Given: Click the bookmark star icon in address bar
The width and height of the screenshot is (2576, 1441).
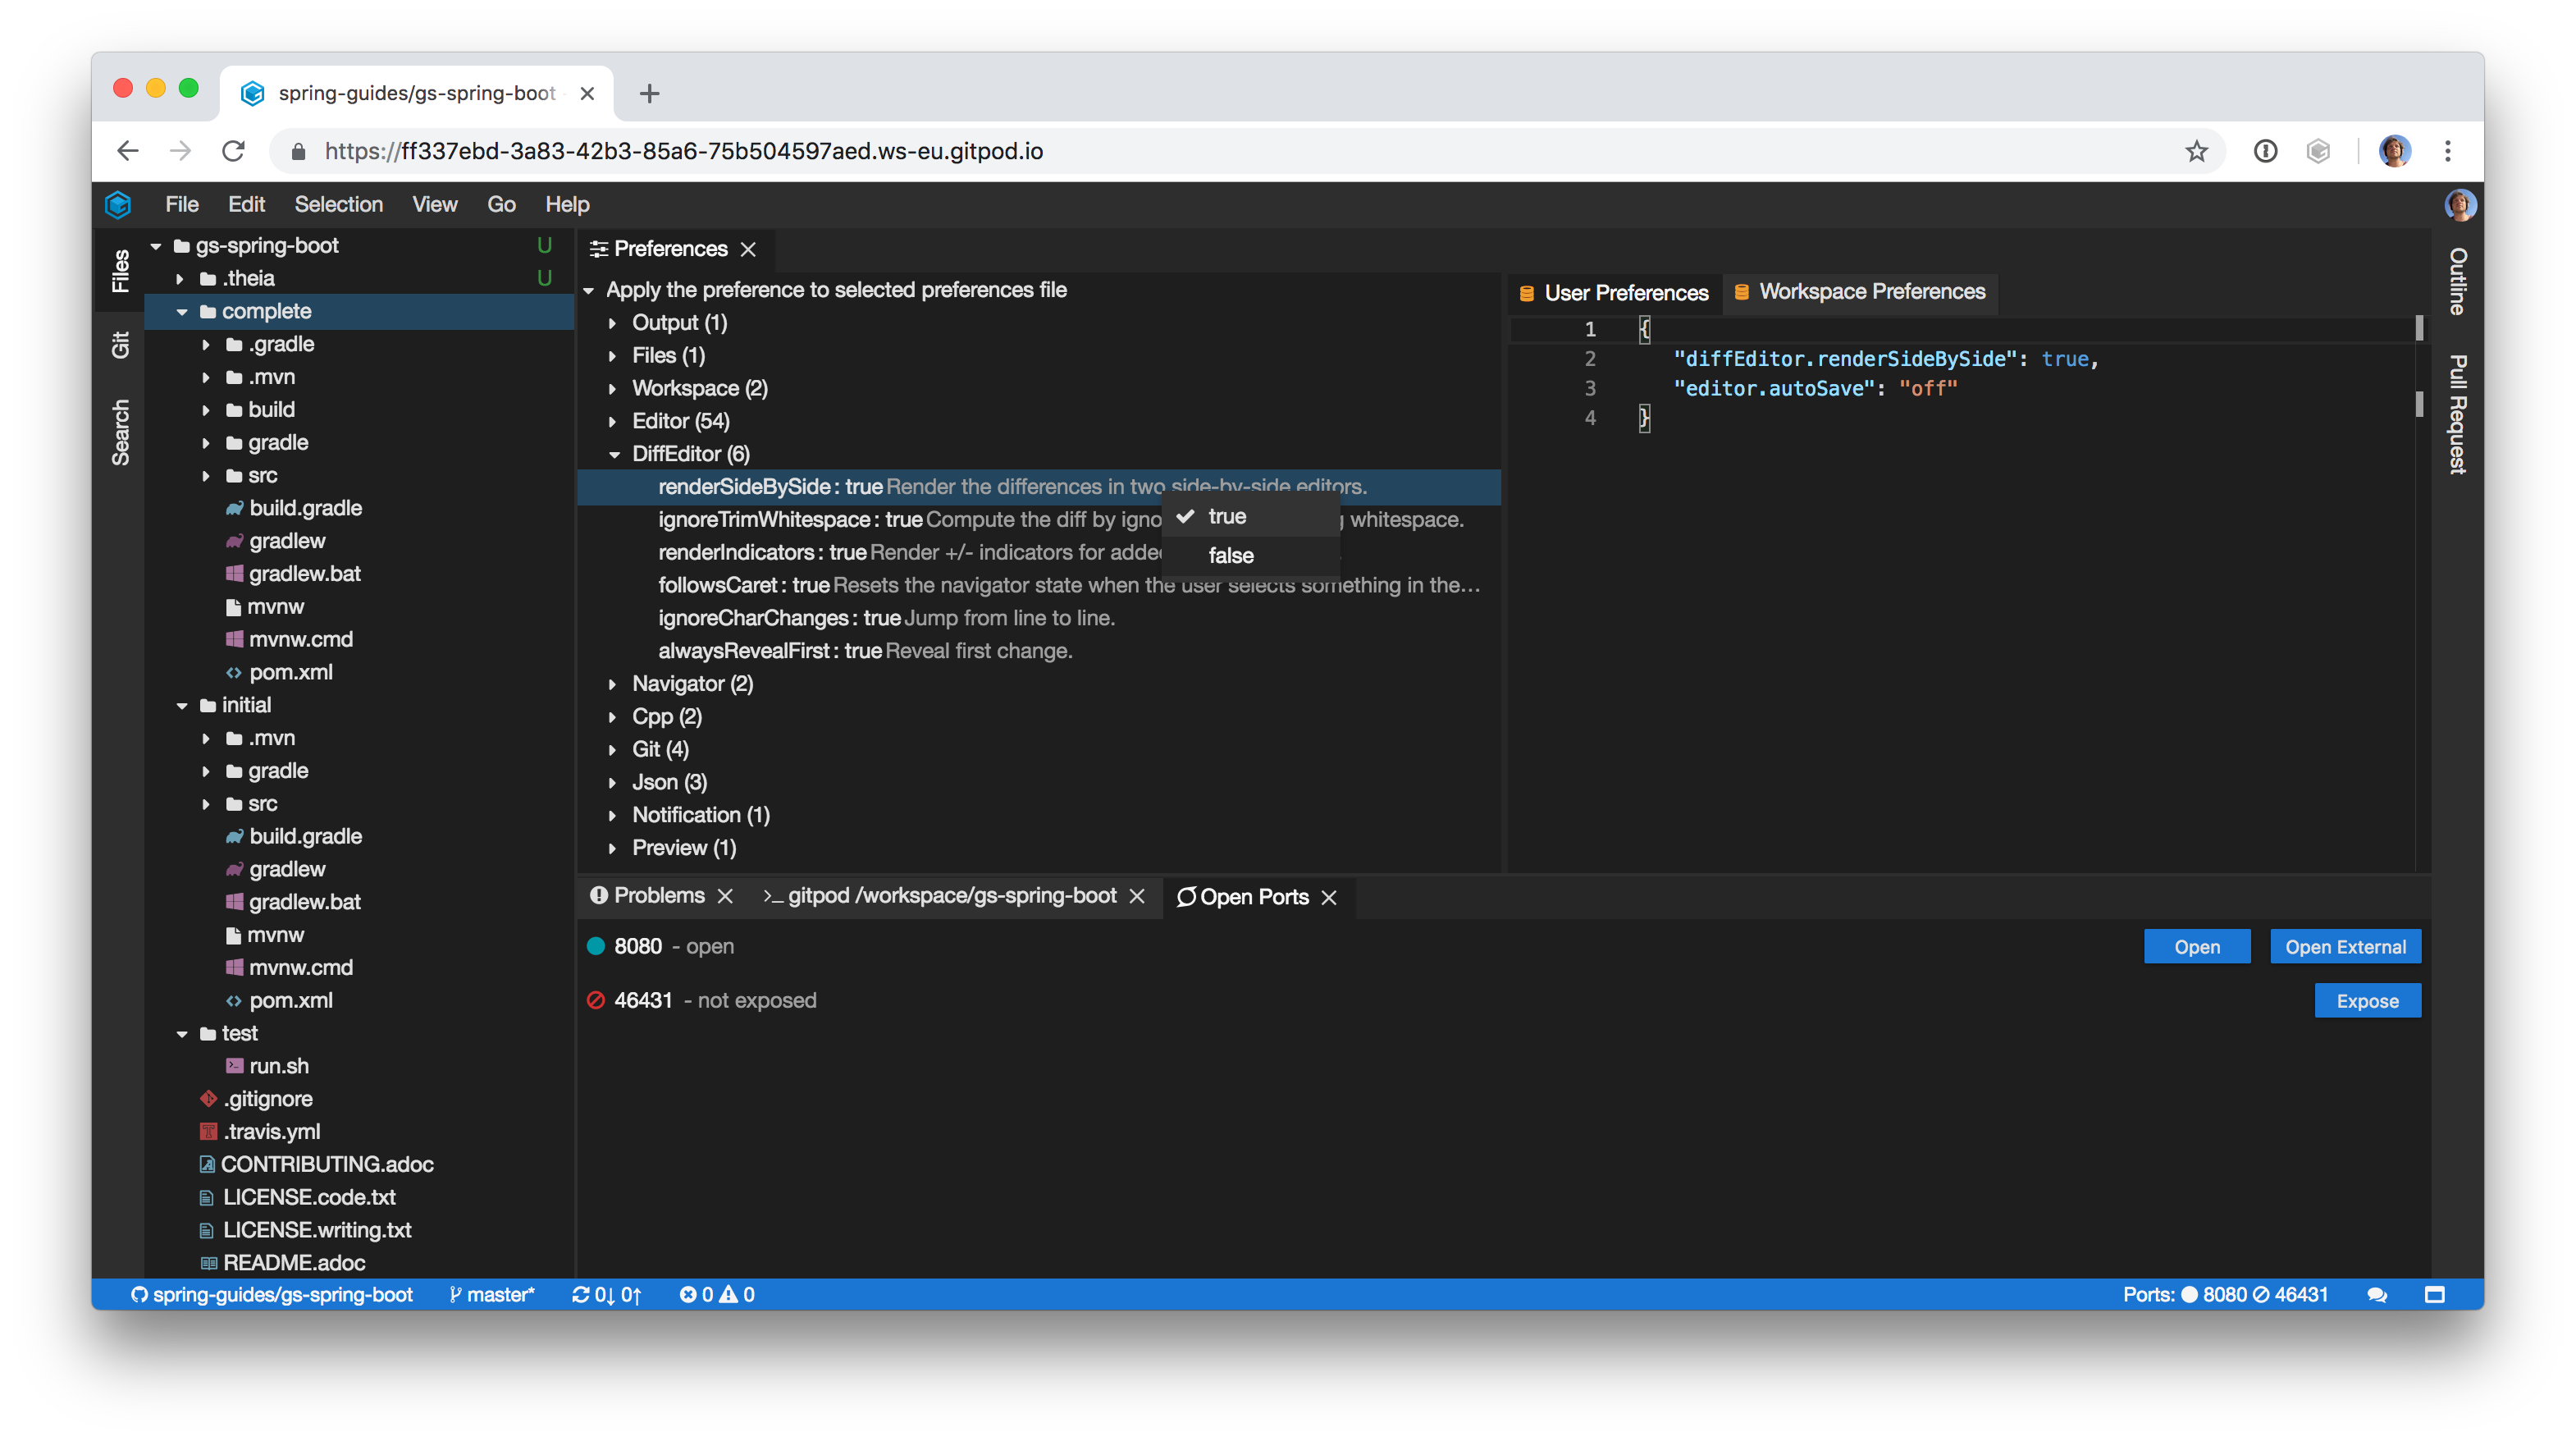Looking at the screenshot, I should point(2196,151).
